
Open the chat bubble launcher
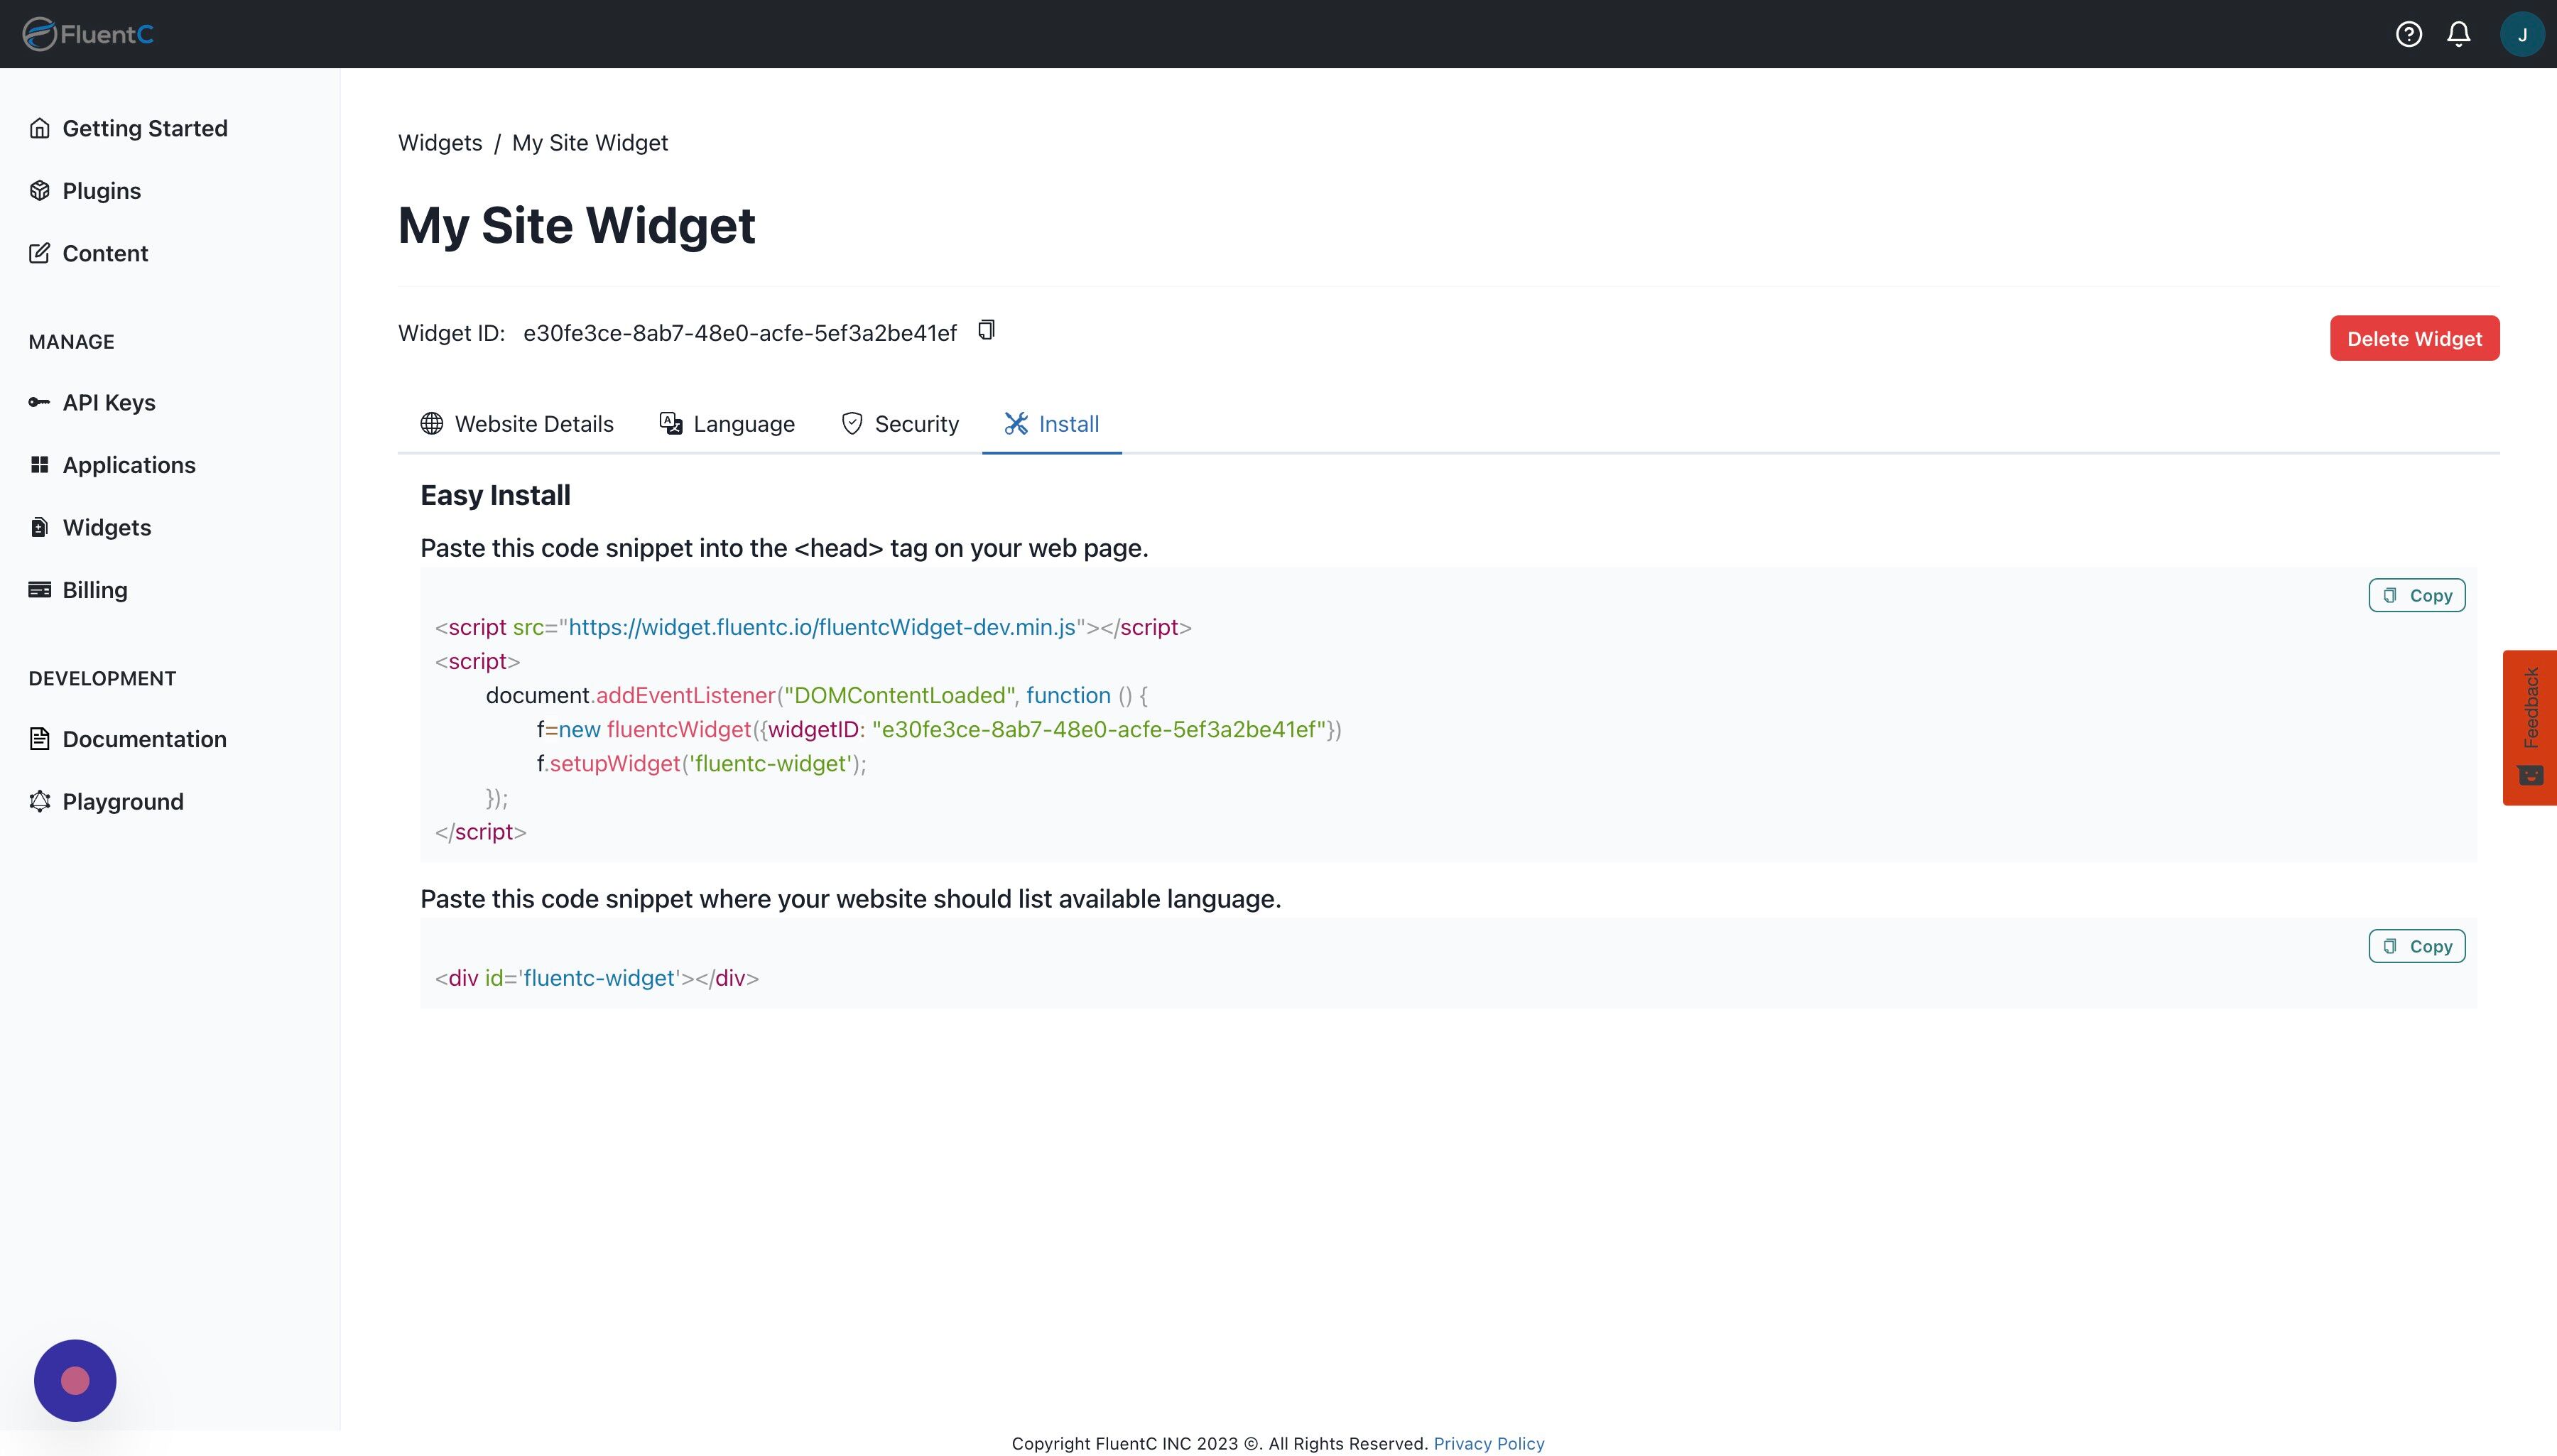click(x=75, y=1380)
